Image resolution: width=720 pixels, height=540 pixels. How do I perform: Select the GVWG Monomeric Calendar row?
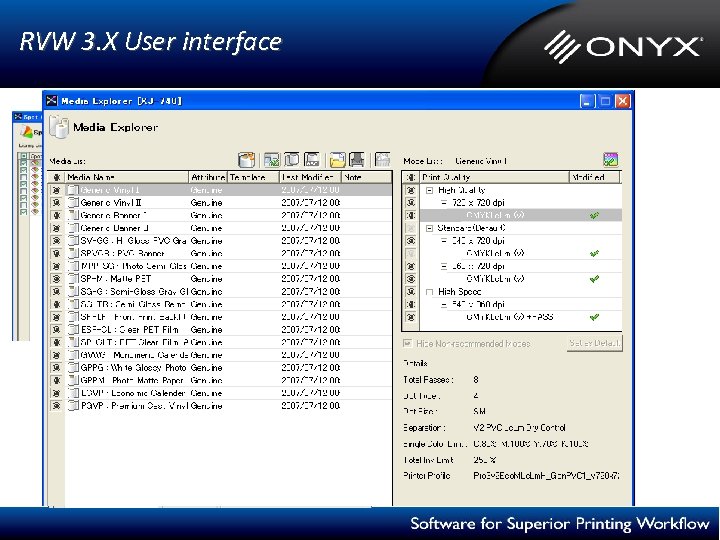click(x=220, y=355)
